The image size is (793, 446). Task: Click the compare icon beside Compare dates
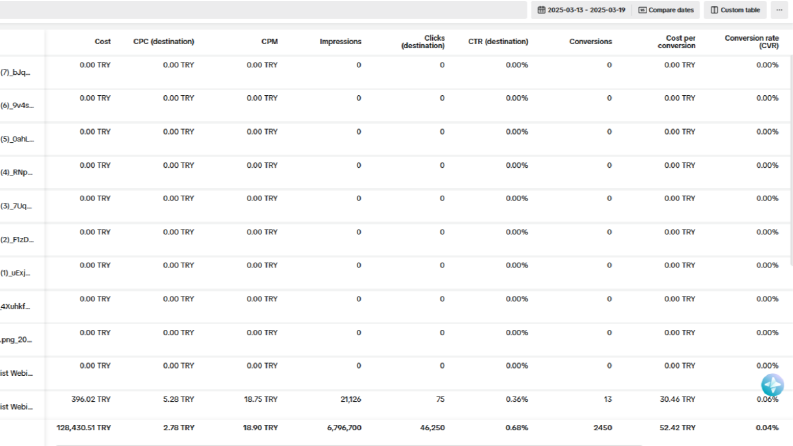point(642,10)
